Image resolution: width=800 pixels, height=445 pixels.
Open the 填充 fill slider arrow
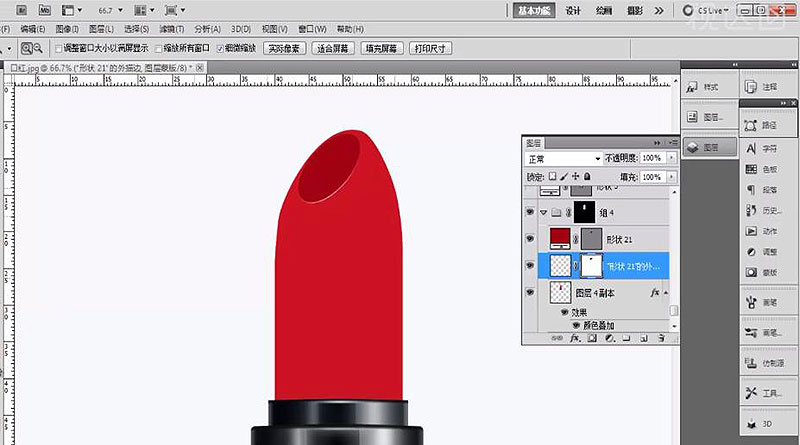pos(671,177)
